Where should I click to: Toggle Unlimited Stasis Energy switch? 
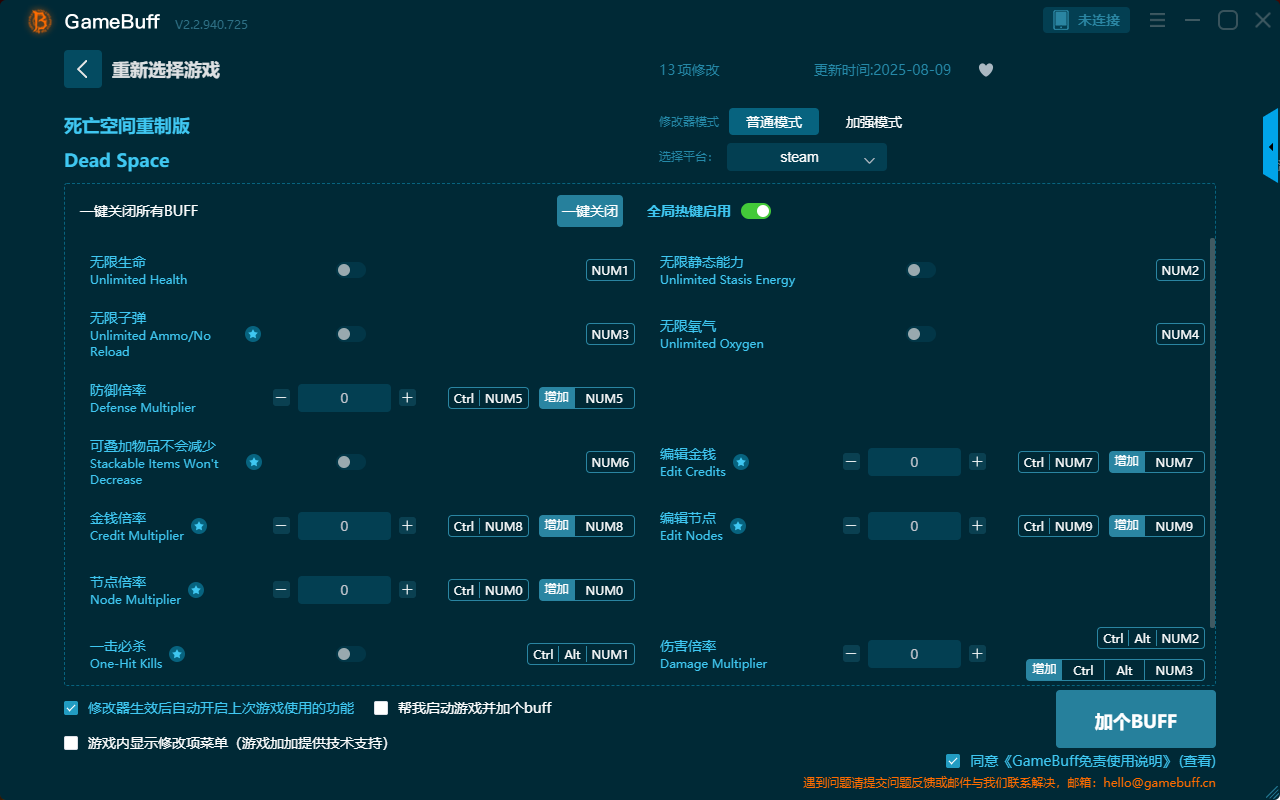click(x=921, y=270)
